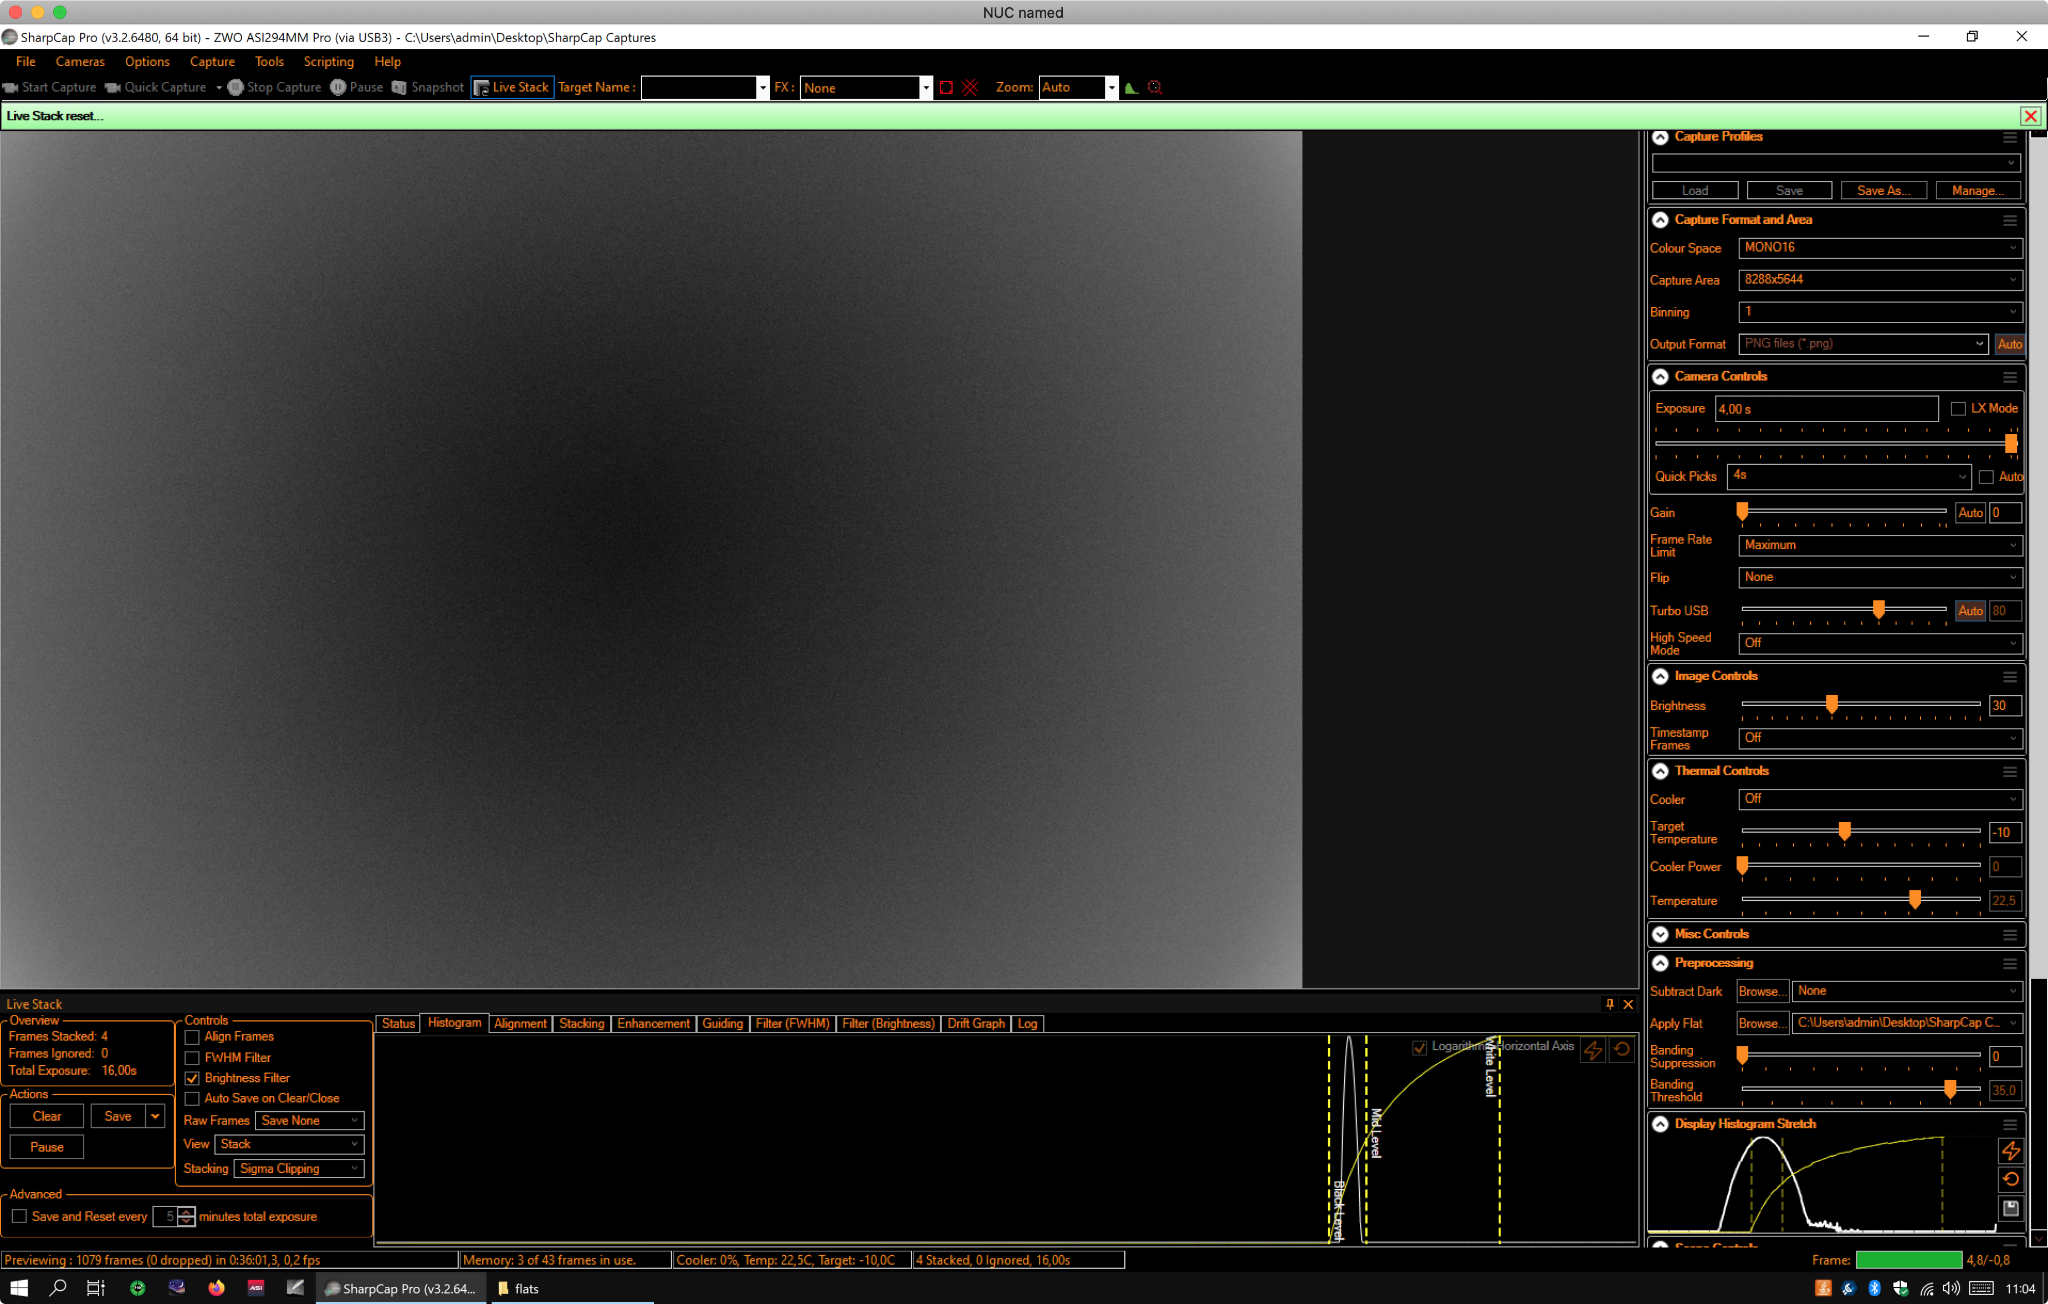Viewport: 2048px width, 1304px height.
Task: Click the green image histogram toolbar icon
Action: 1131,87
